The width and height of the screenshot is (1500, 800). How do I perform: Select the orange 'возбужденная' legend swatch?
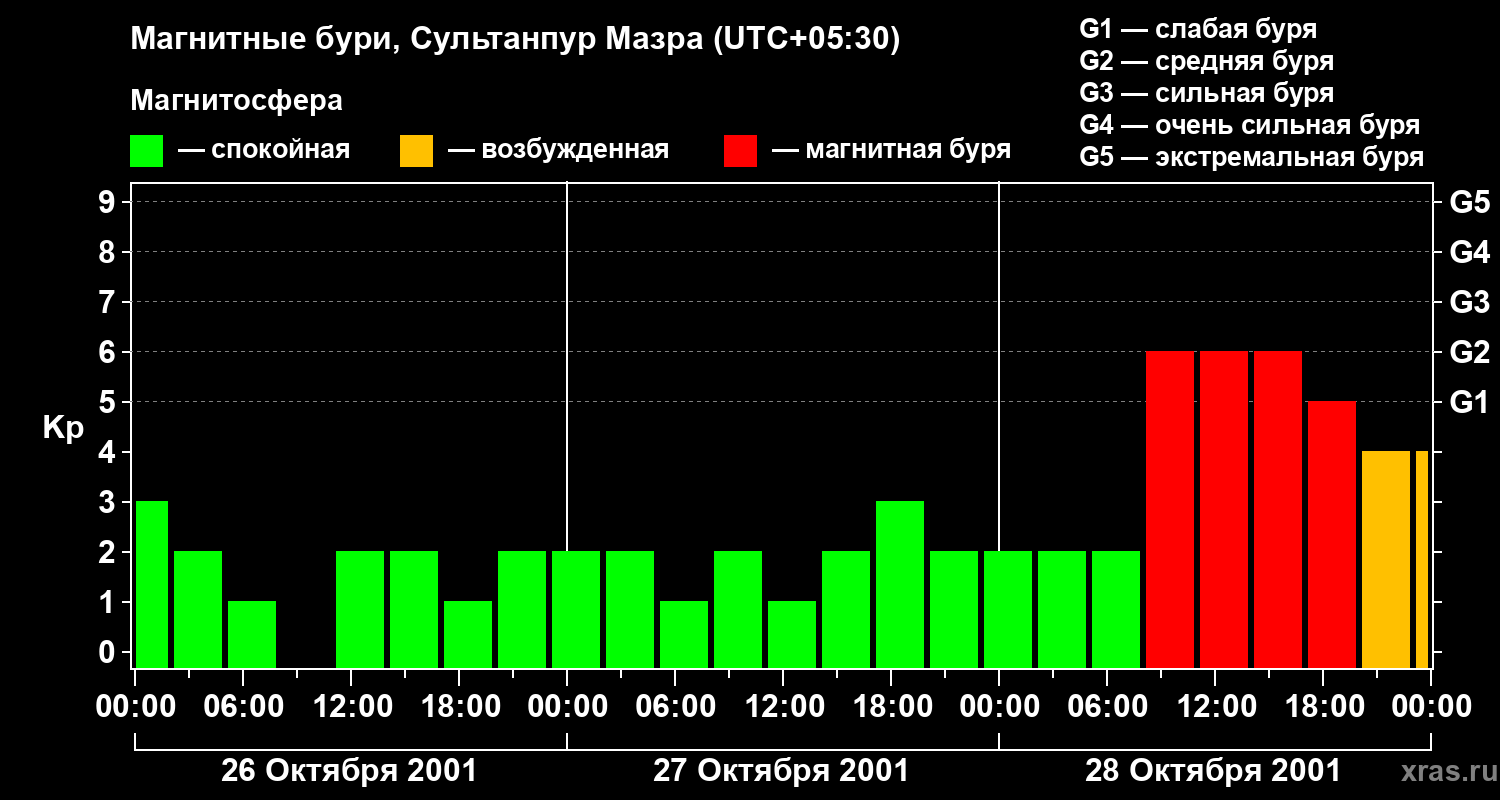pos(416,151)
